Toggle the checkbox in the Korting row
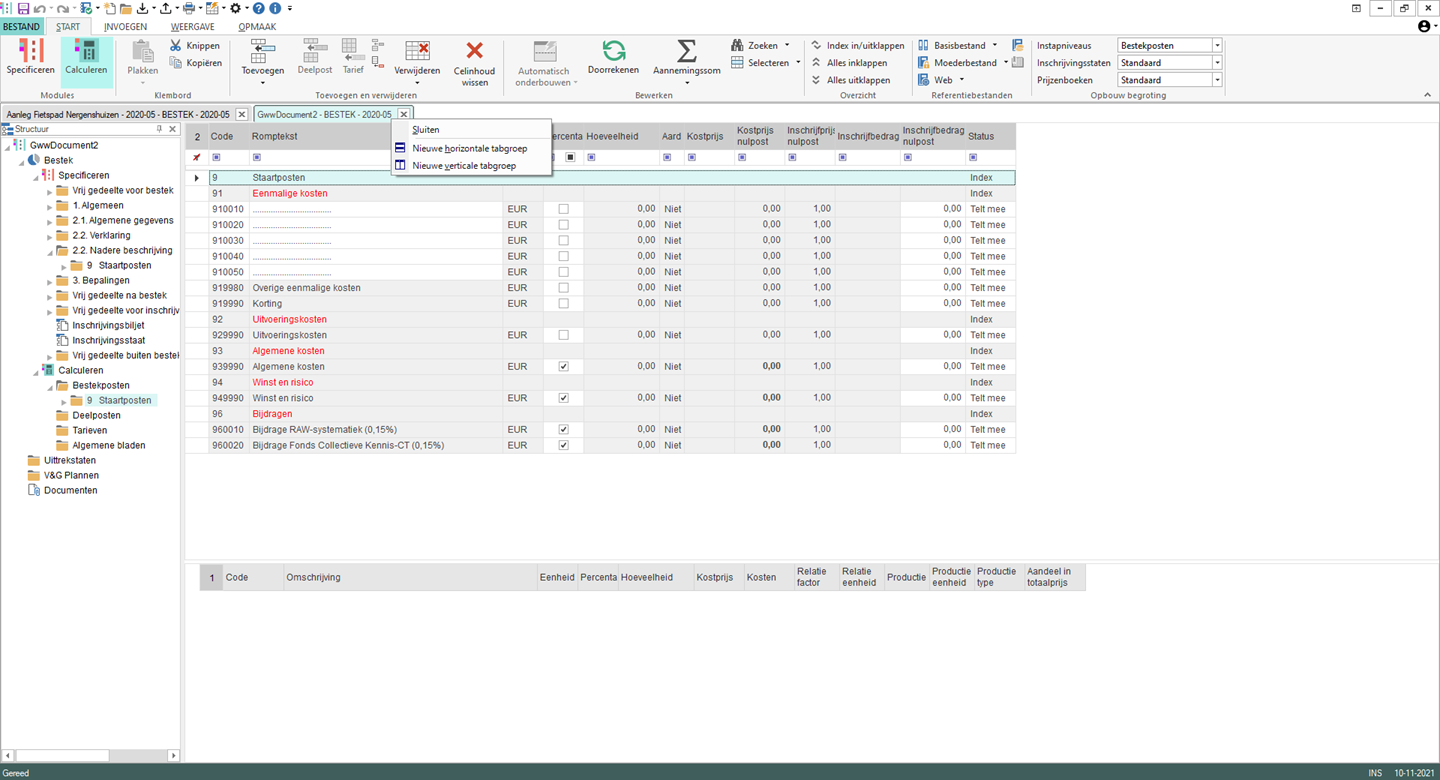The image size is (1440, 780). click(563, 304)
